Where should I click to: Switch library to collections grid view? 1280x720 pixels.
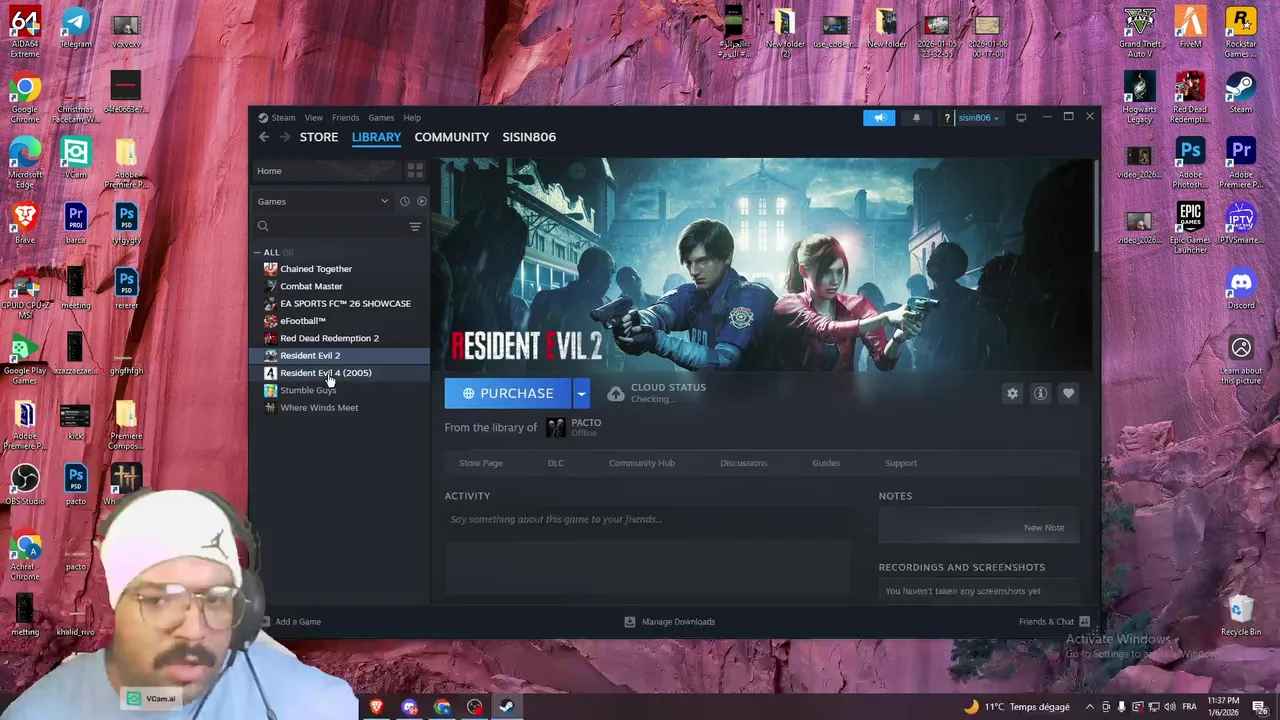tap(415, 171)
